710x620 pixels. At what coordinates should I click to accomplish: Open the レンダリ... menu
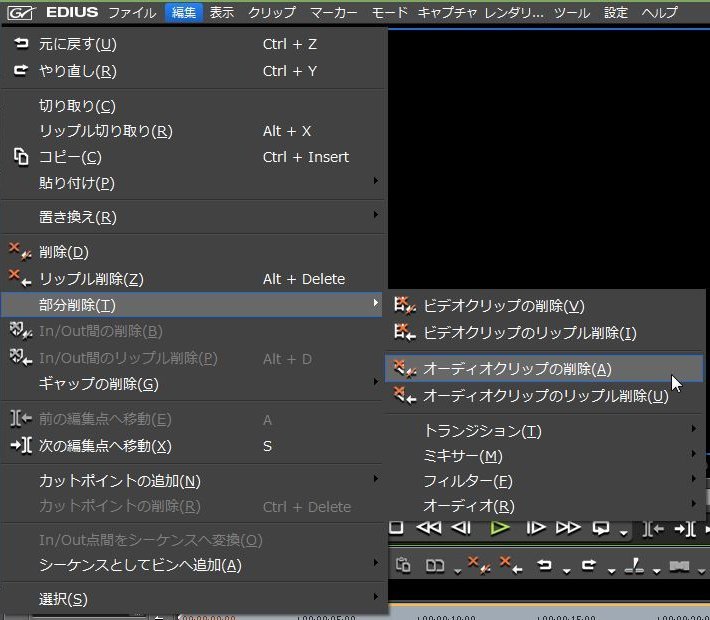coord(514,12)
